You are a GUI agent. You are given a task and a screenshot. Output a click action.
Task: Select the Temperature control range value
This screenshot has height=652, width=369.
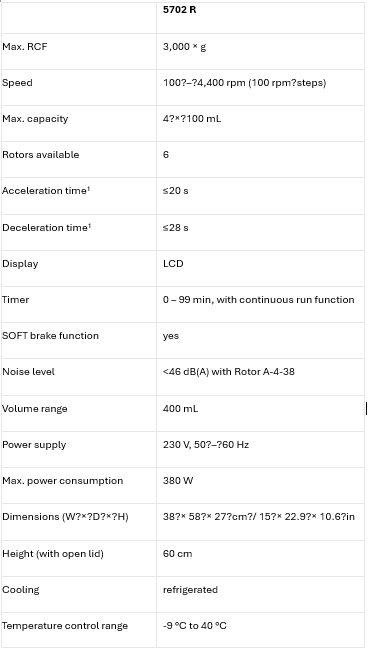point(195,626)
